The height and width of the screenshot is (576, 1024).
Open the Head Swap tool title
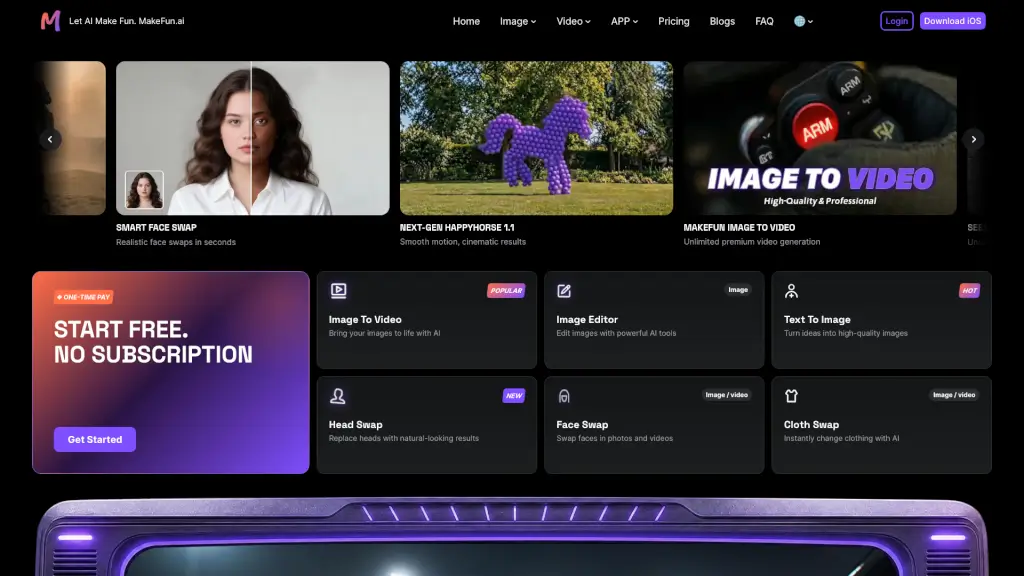(x=355, y=424)
